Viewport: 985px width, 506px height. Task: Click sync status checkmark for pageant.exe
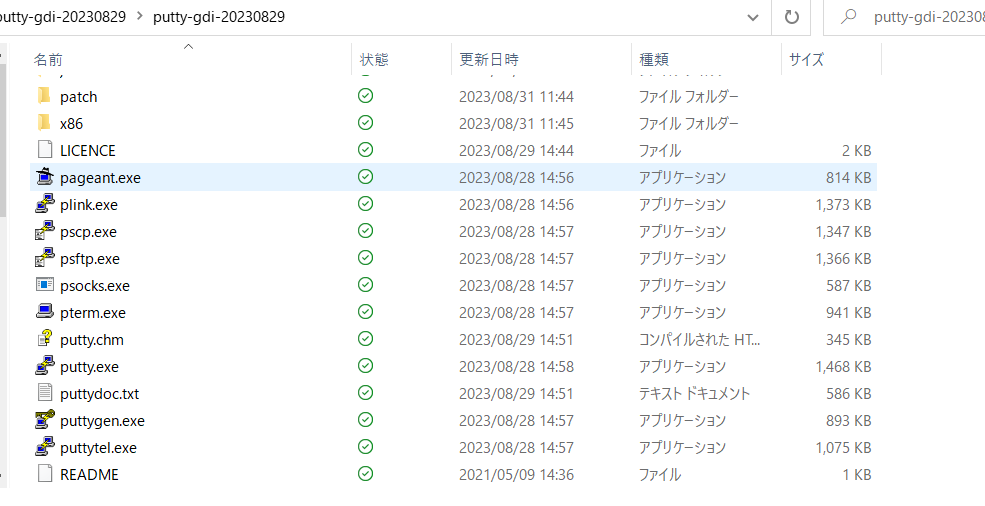click(x=365, y=177)
